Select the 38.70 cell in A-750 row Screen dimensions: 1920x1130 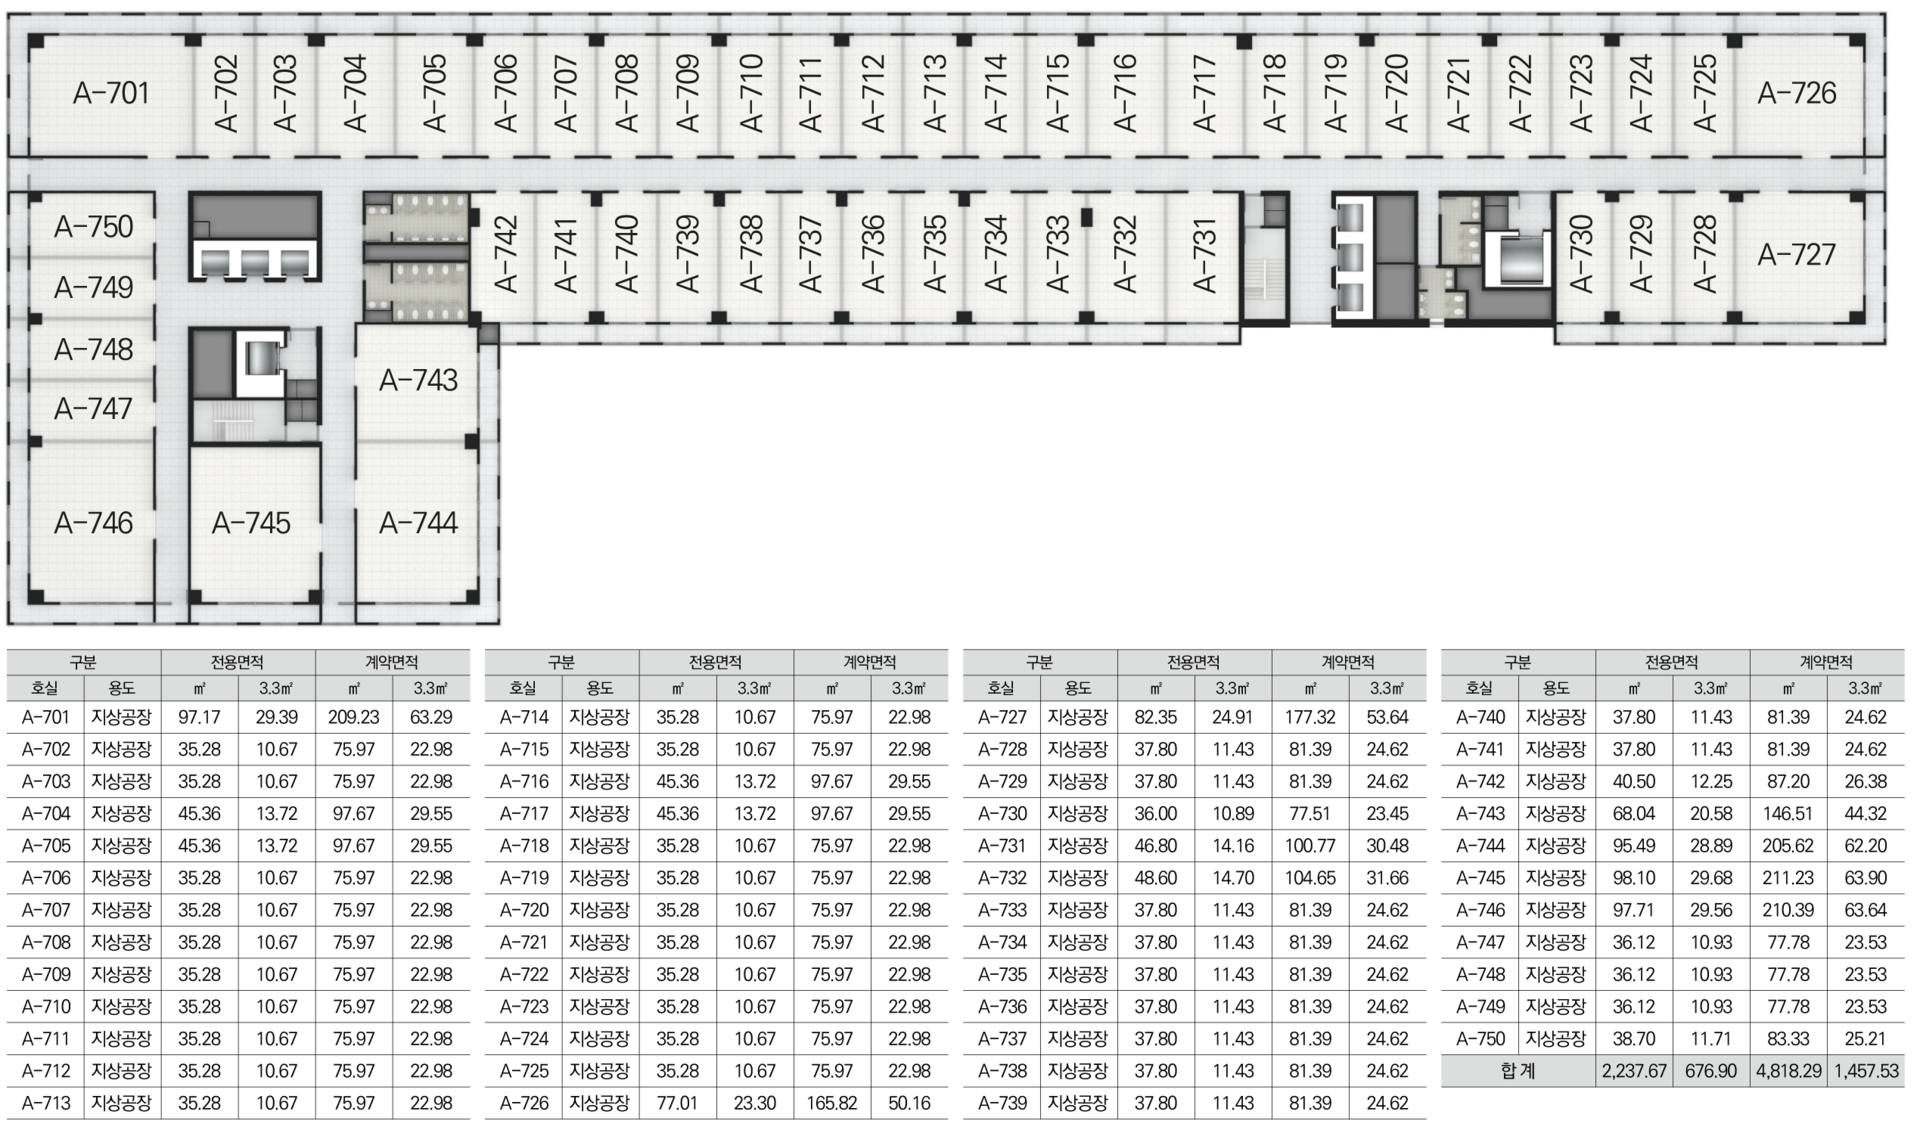1634,1039
